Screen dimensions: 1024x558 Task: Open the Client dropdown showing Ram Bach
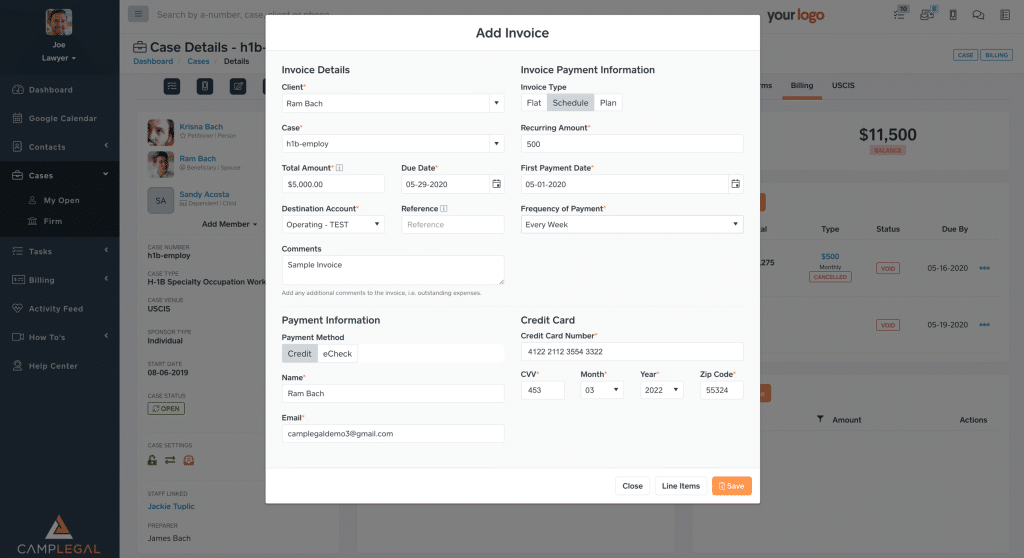(x=392, y=103)
